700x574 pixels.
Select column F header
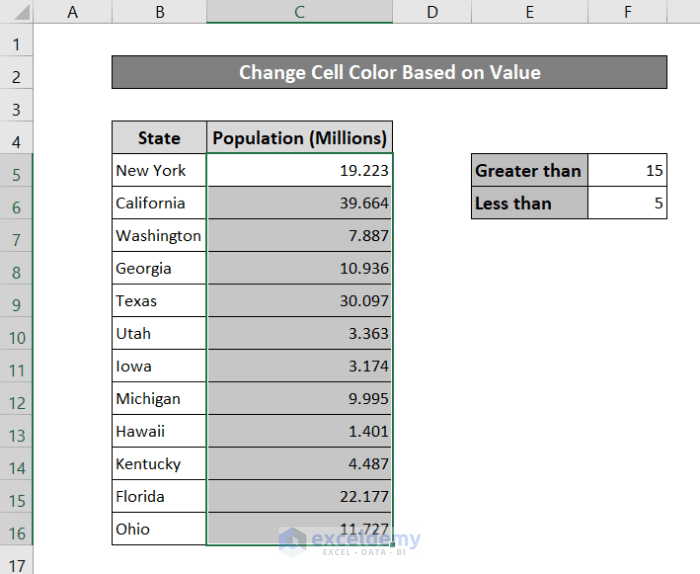tap(628, 12)
